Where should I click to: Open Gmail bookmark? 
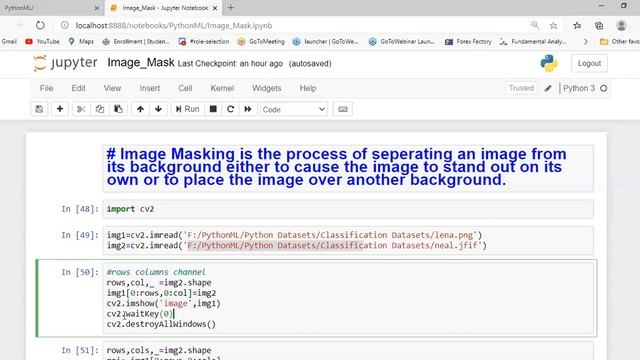tap(9, 42)
